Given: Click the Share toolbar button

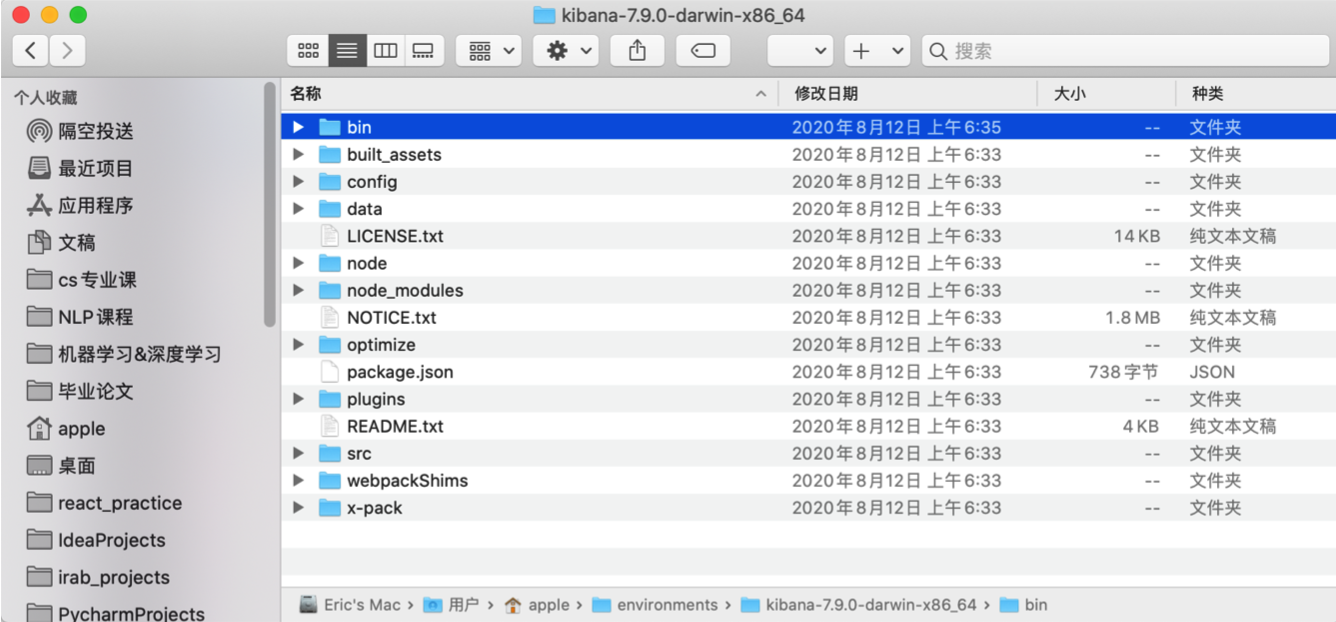Looking at the screenshot, I should click(637, 50).
